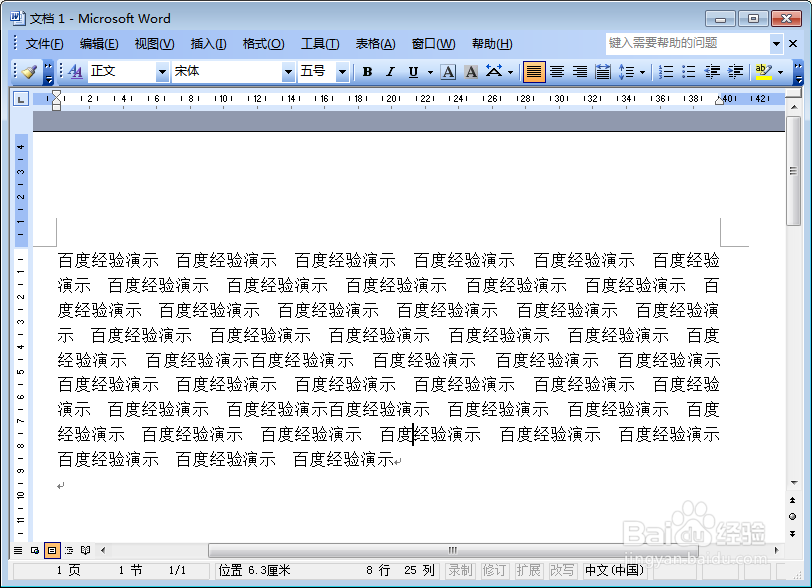Switch to Print Layout view icon
The height and width of the screenshot is (588, 812).
52,550
